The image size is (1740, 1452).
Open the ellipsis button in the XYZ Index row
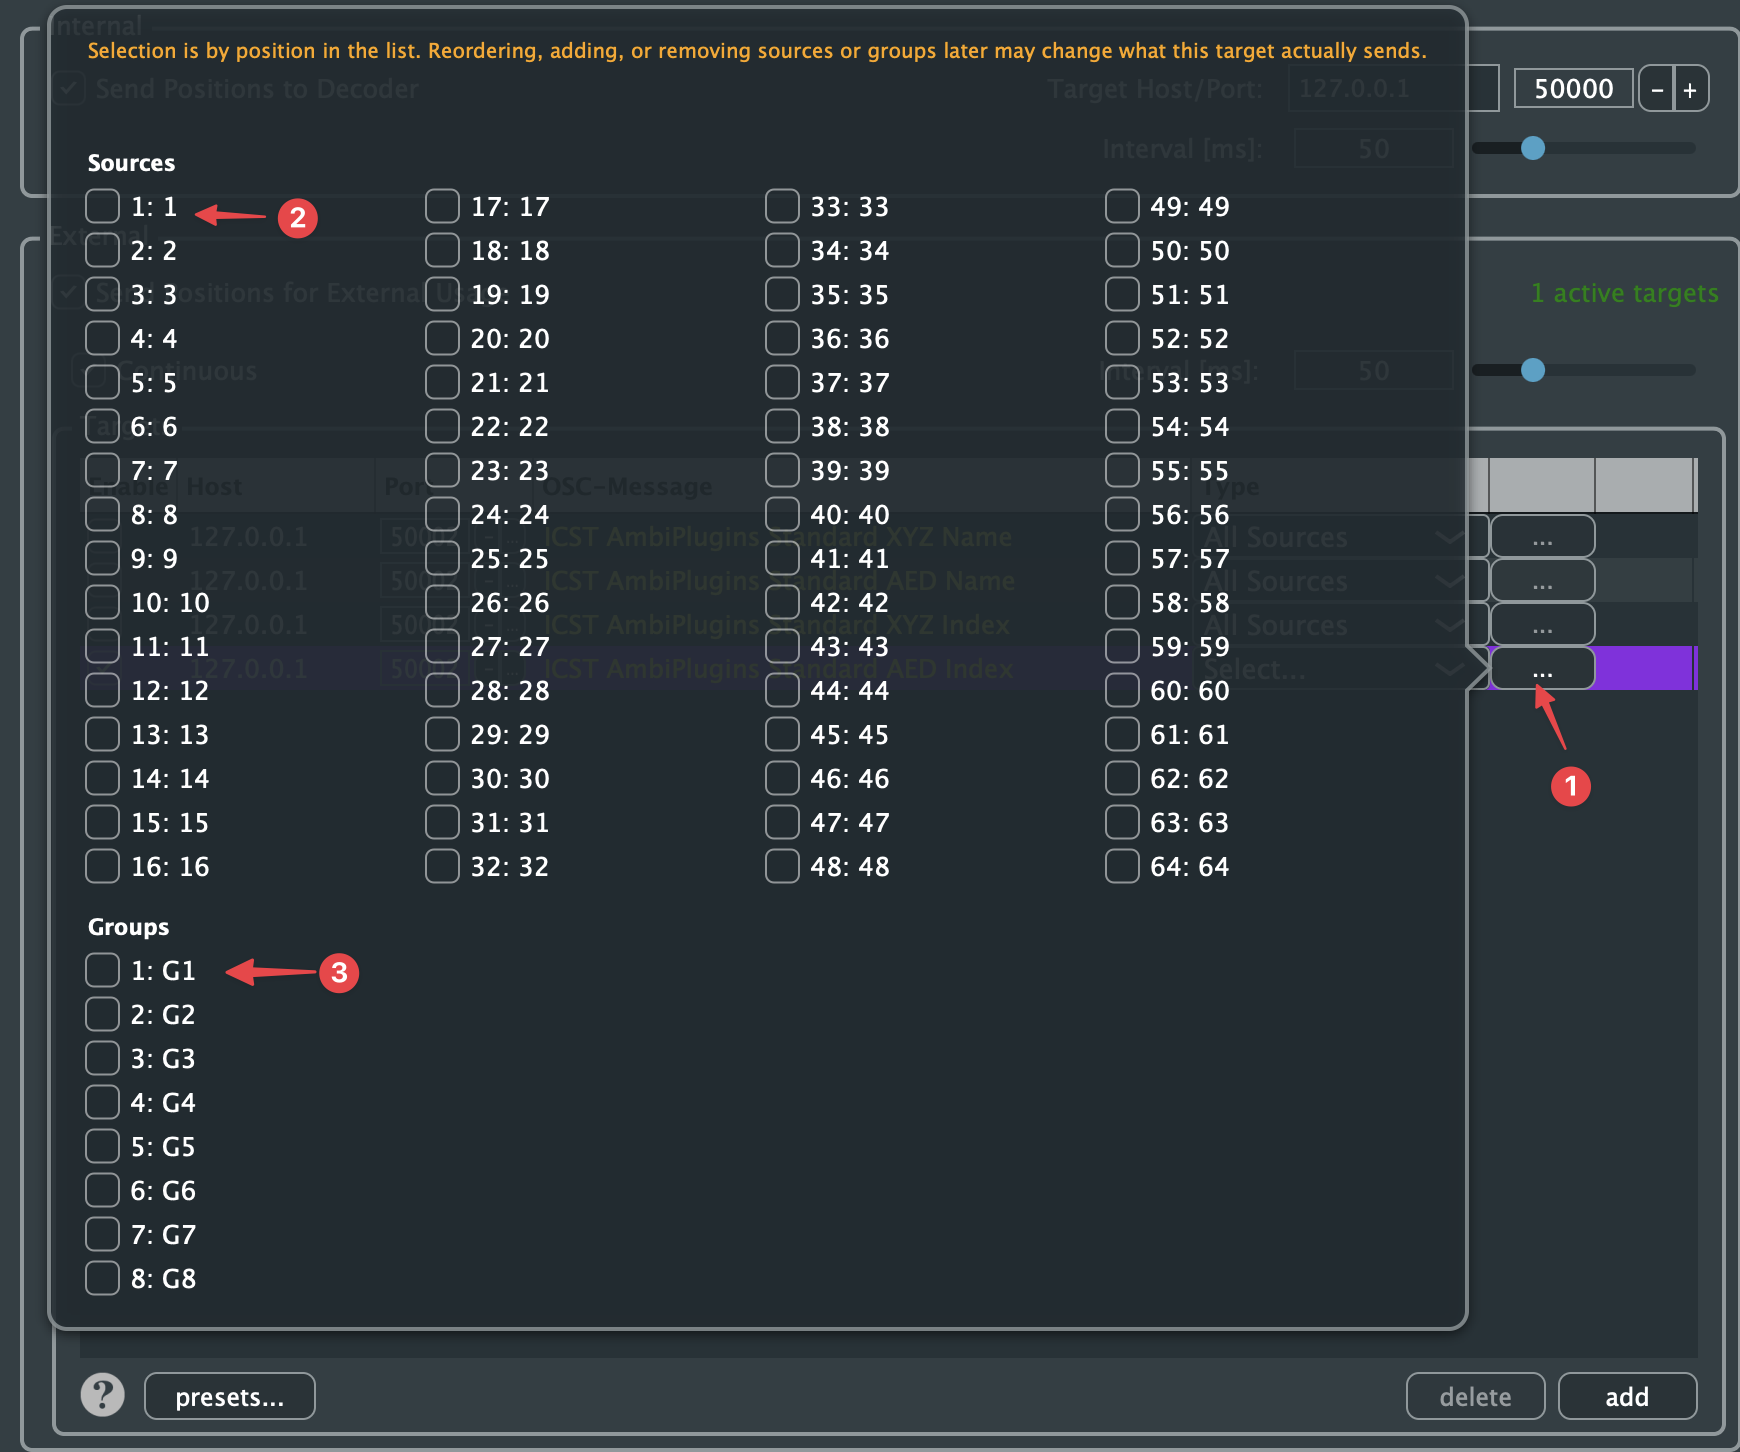point(1542,624)
